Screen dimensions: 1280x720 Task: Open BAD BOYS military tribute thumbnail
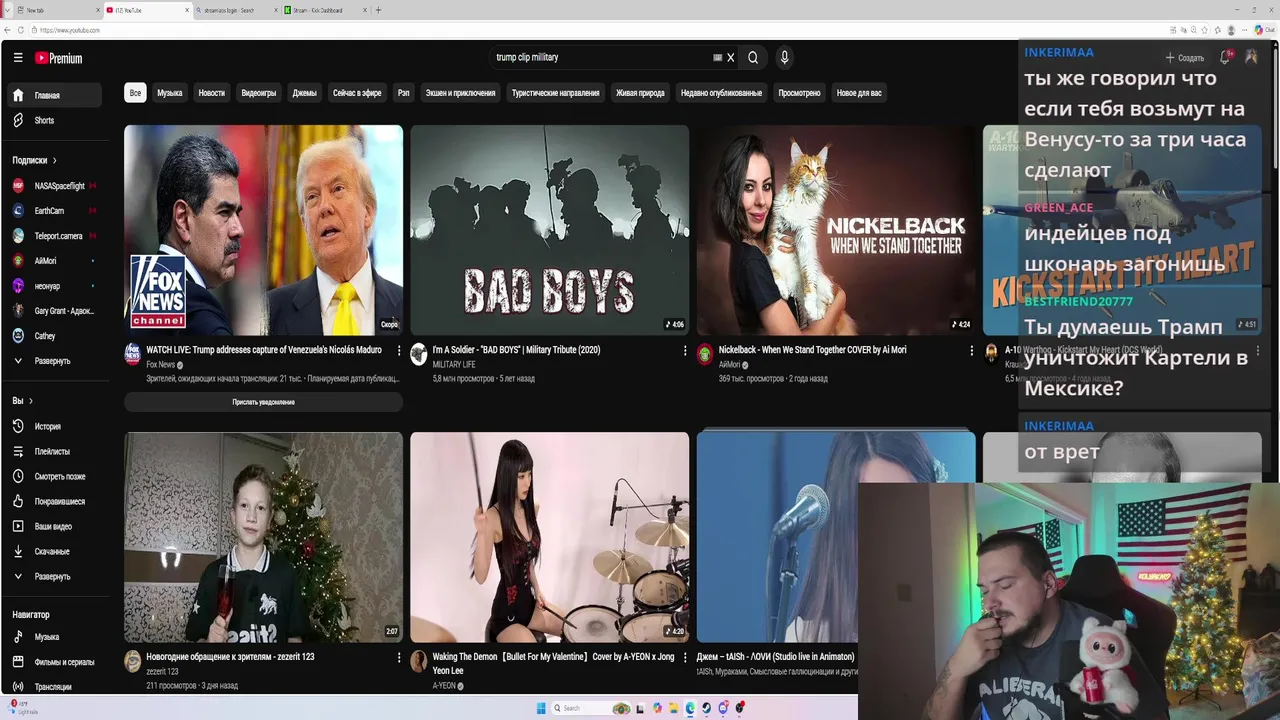click(549, 230)
